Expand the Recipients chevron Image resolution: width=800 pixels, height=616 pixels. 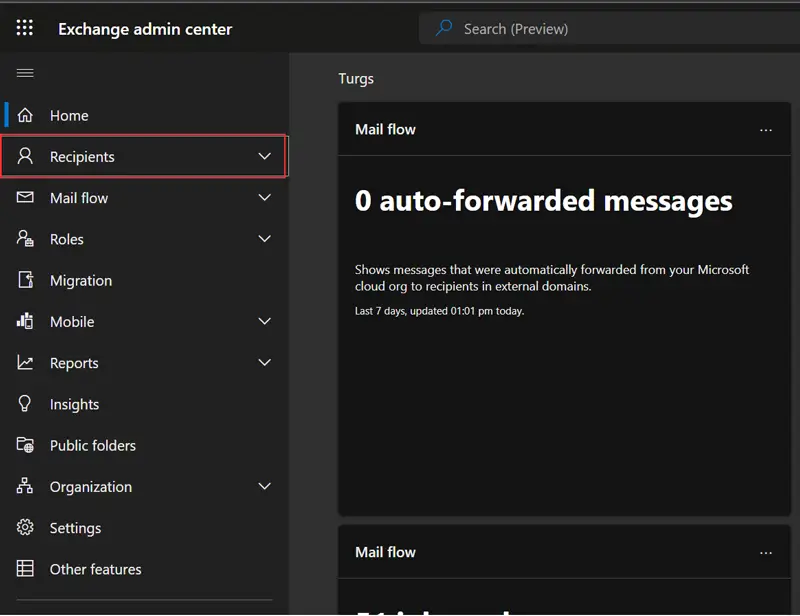tap(264, 156)
